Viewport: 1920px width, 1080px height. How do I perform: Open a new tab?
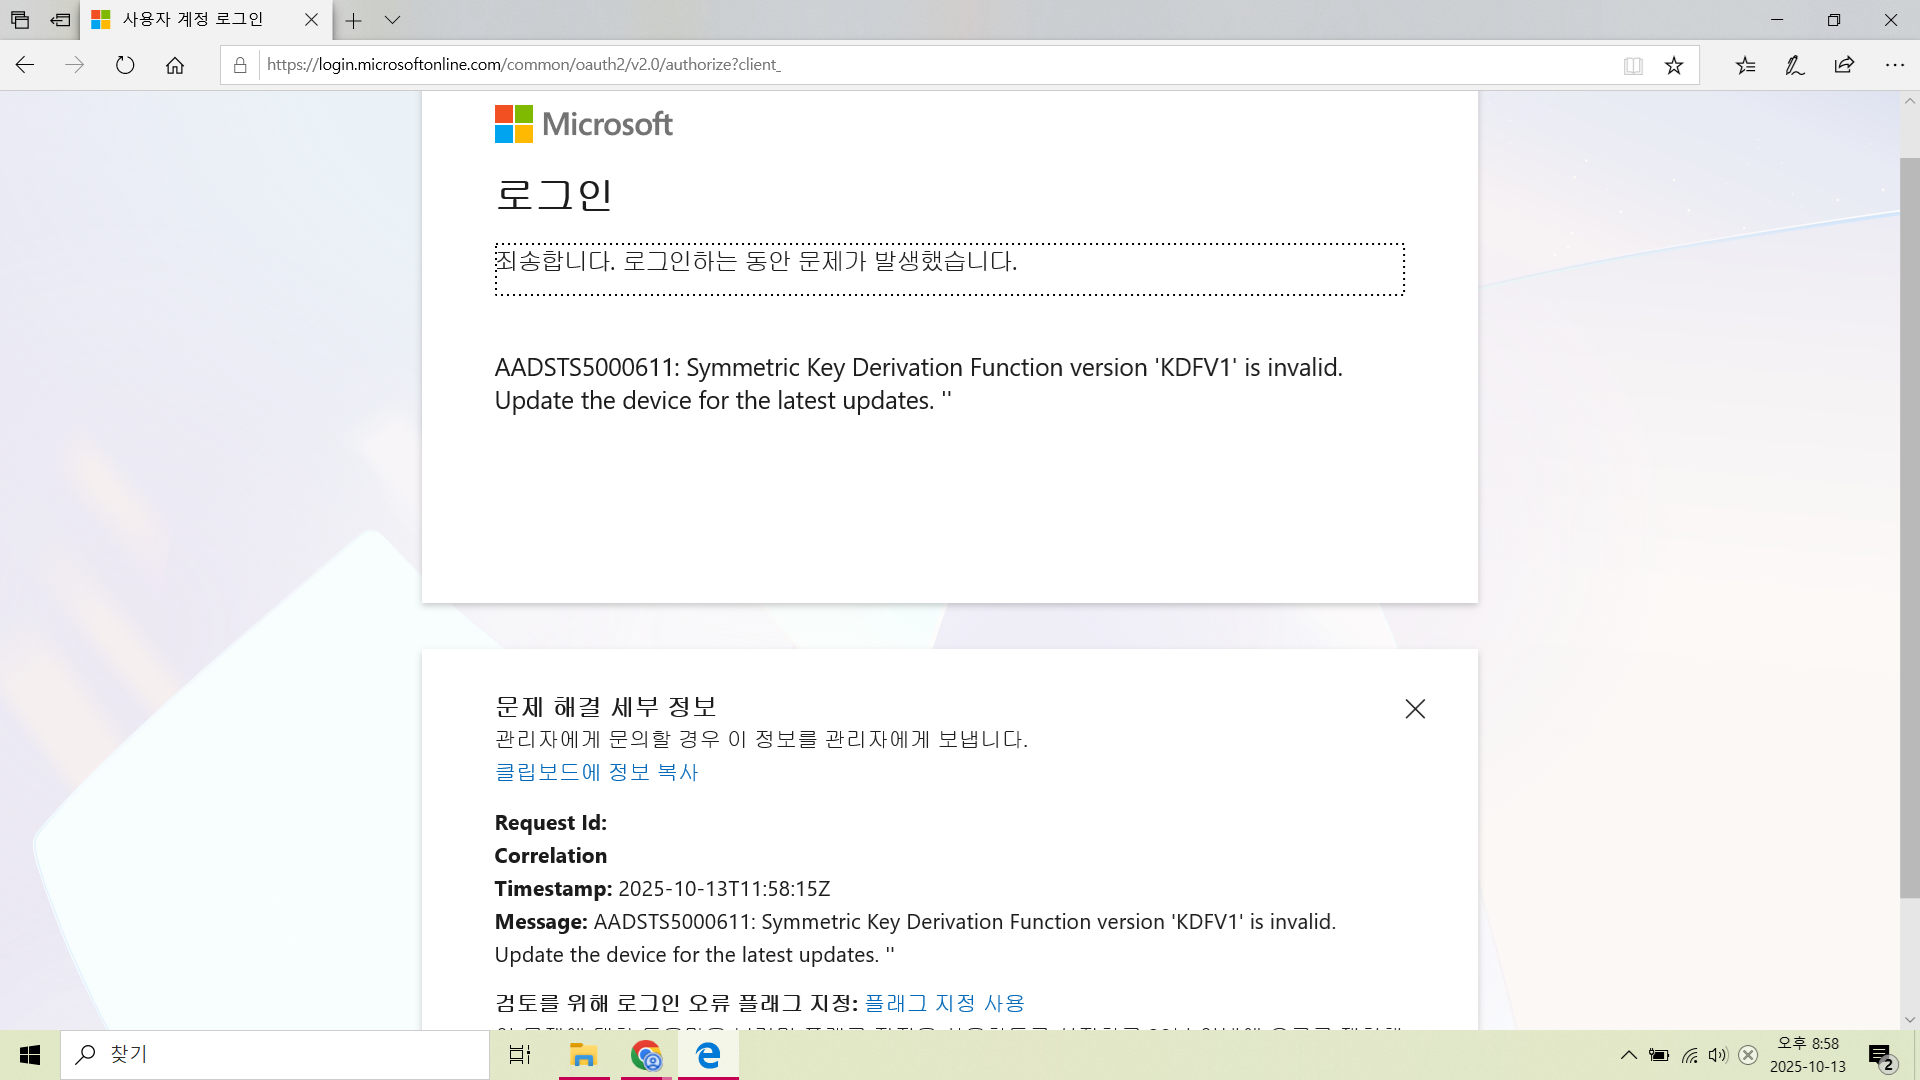pos(353,20)
